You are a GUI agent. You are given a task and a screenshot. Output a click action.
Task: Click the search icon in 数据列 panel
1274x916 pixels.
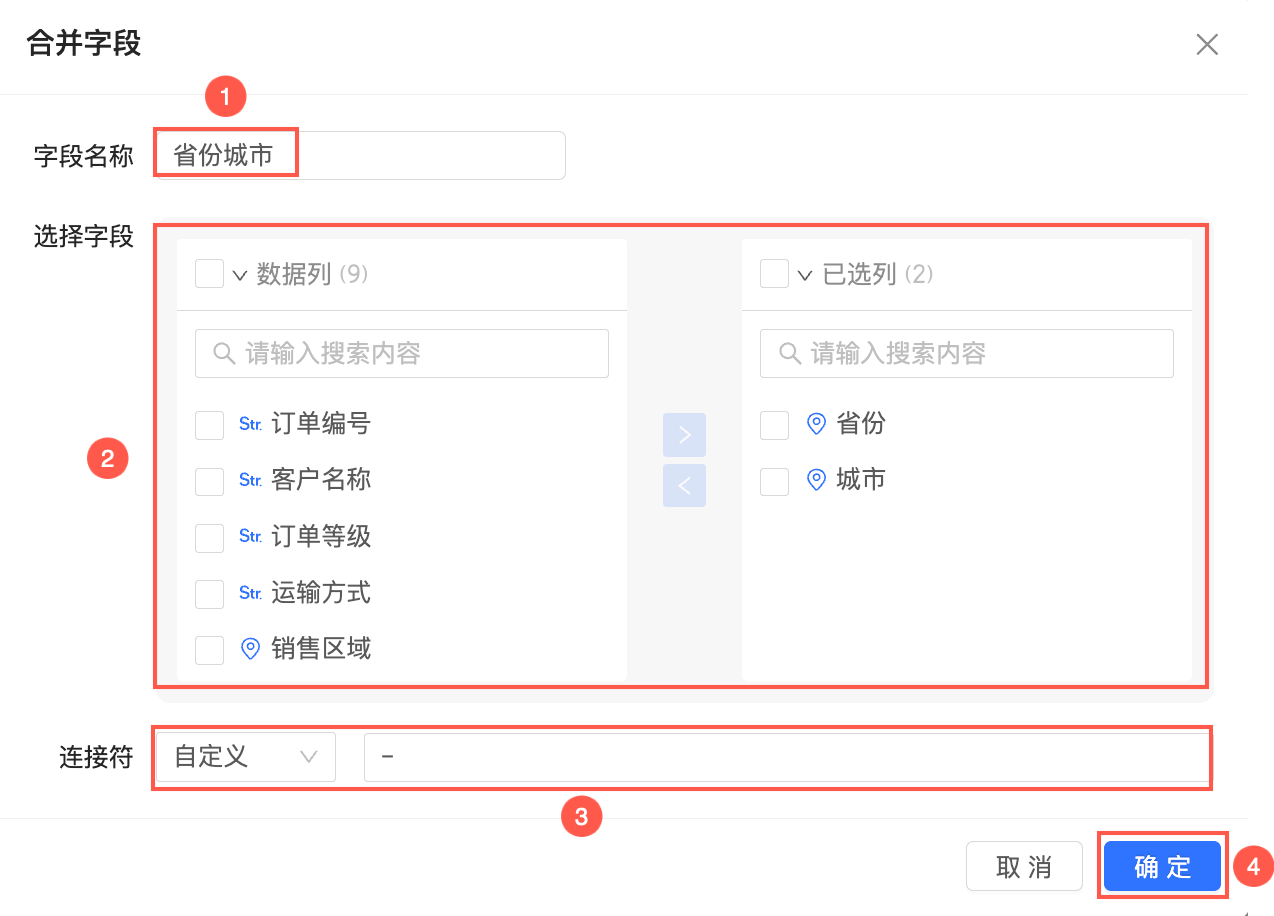click(225, 353)
